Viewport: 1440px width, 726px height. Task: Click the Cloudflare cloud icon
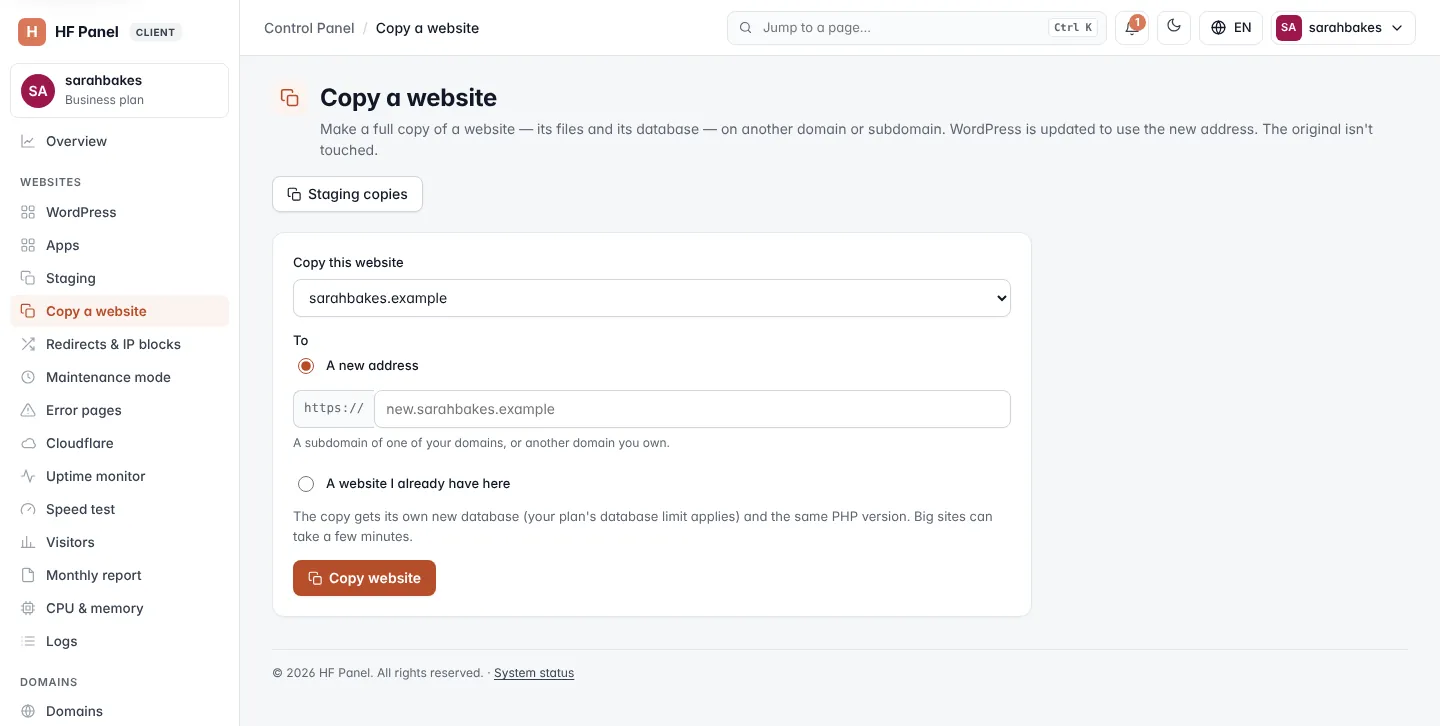[28, 443]
